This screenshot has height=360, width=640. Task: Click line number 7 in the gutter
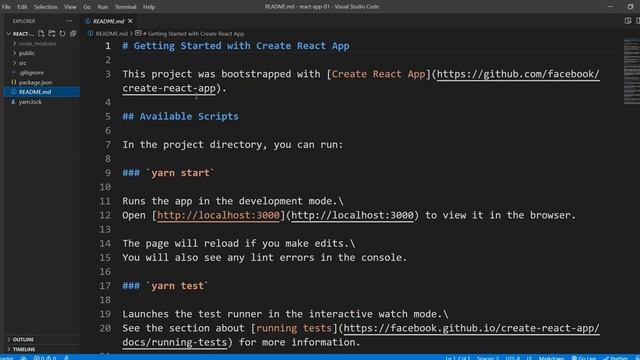click(x=108, y=144)
